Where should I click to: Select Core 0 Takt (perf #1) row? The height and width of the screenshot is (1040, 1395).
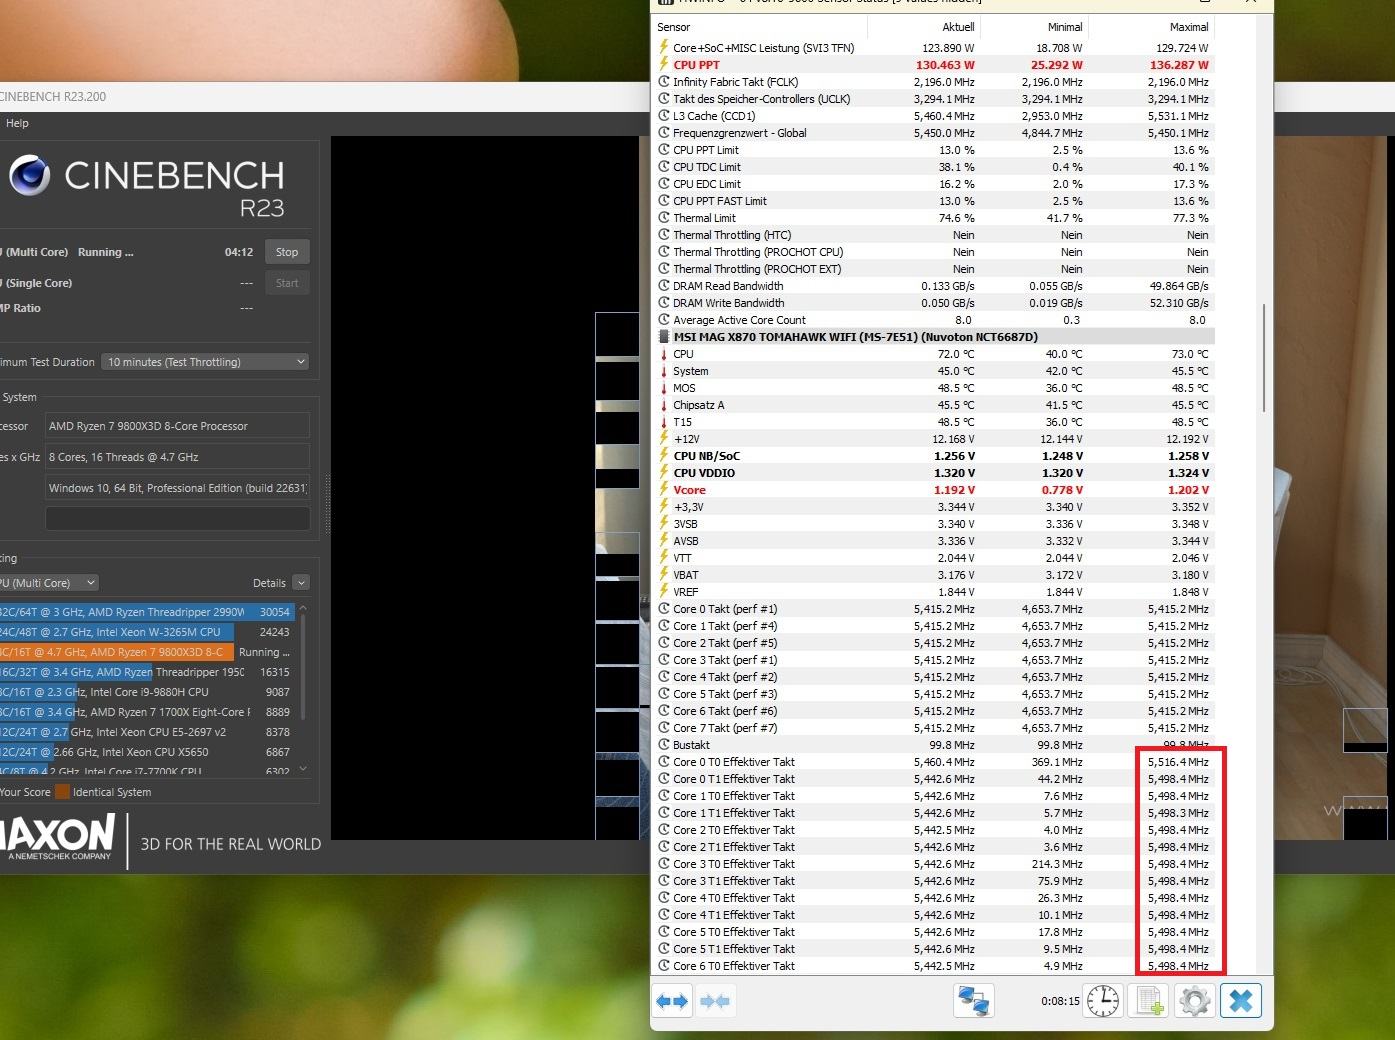[934, 609]
